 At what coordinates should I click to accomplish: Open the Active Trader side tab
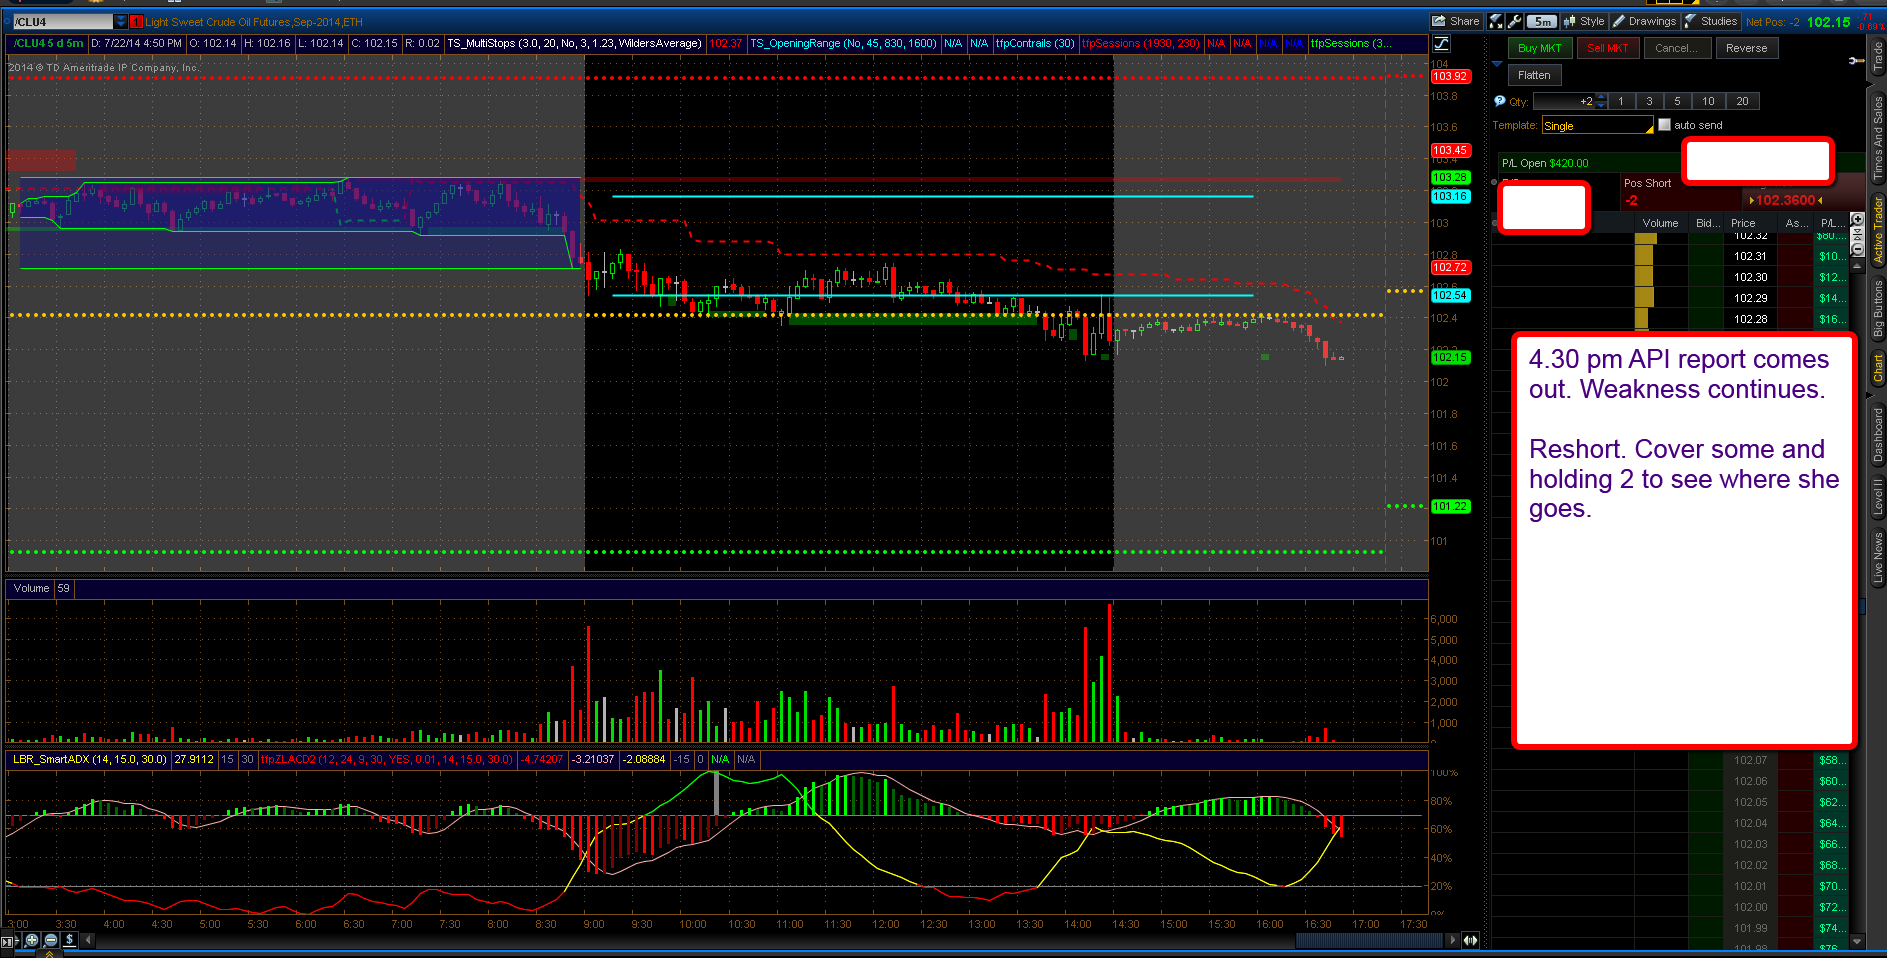[x=1877, y=230]
